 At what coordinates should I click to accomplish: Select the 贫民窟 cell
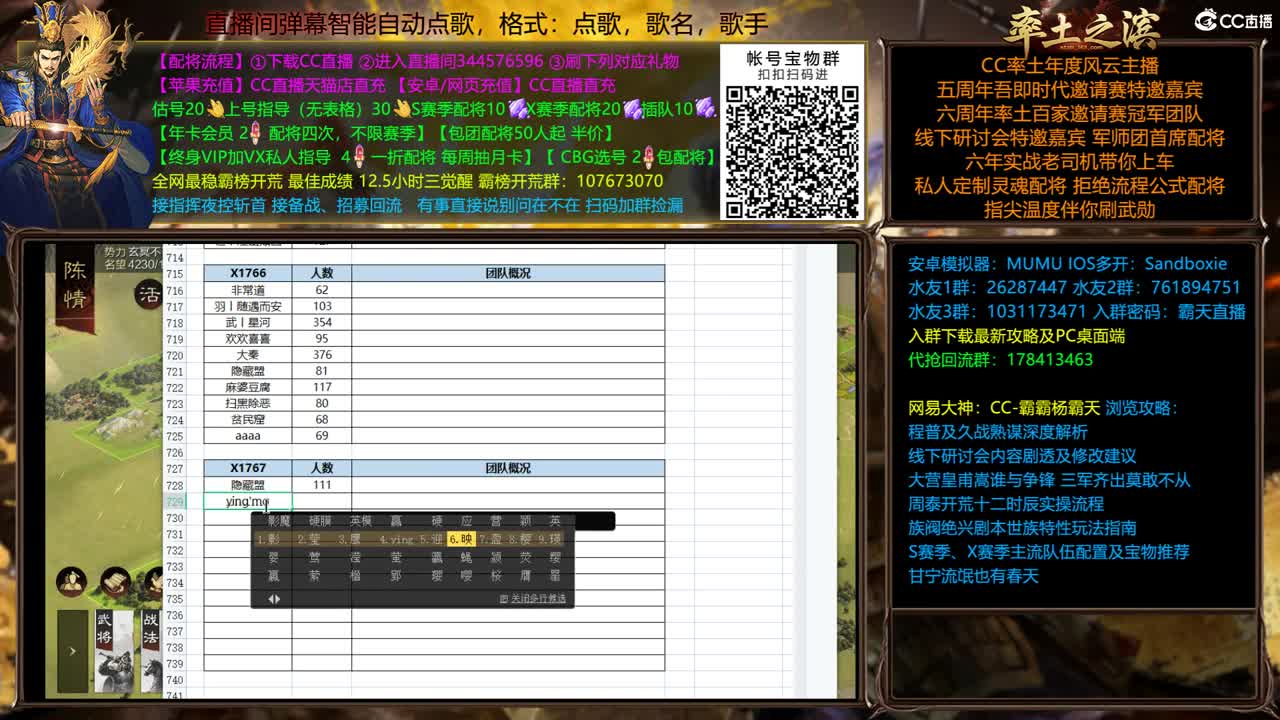(248, 419)
